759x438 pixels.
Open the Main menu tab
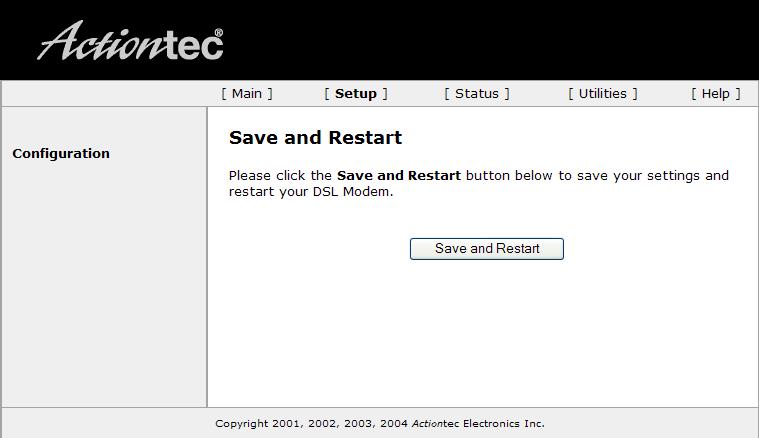coord(247,93)
